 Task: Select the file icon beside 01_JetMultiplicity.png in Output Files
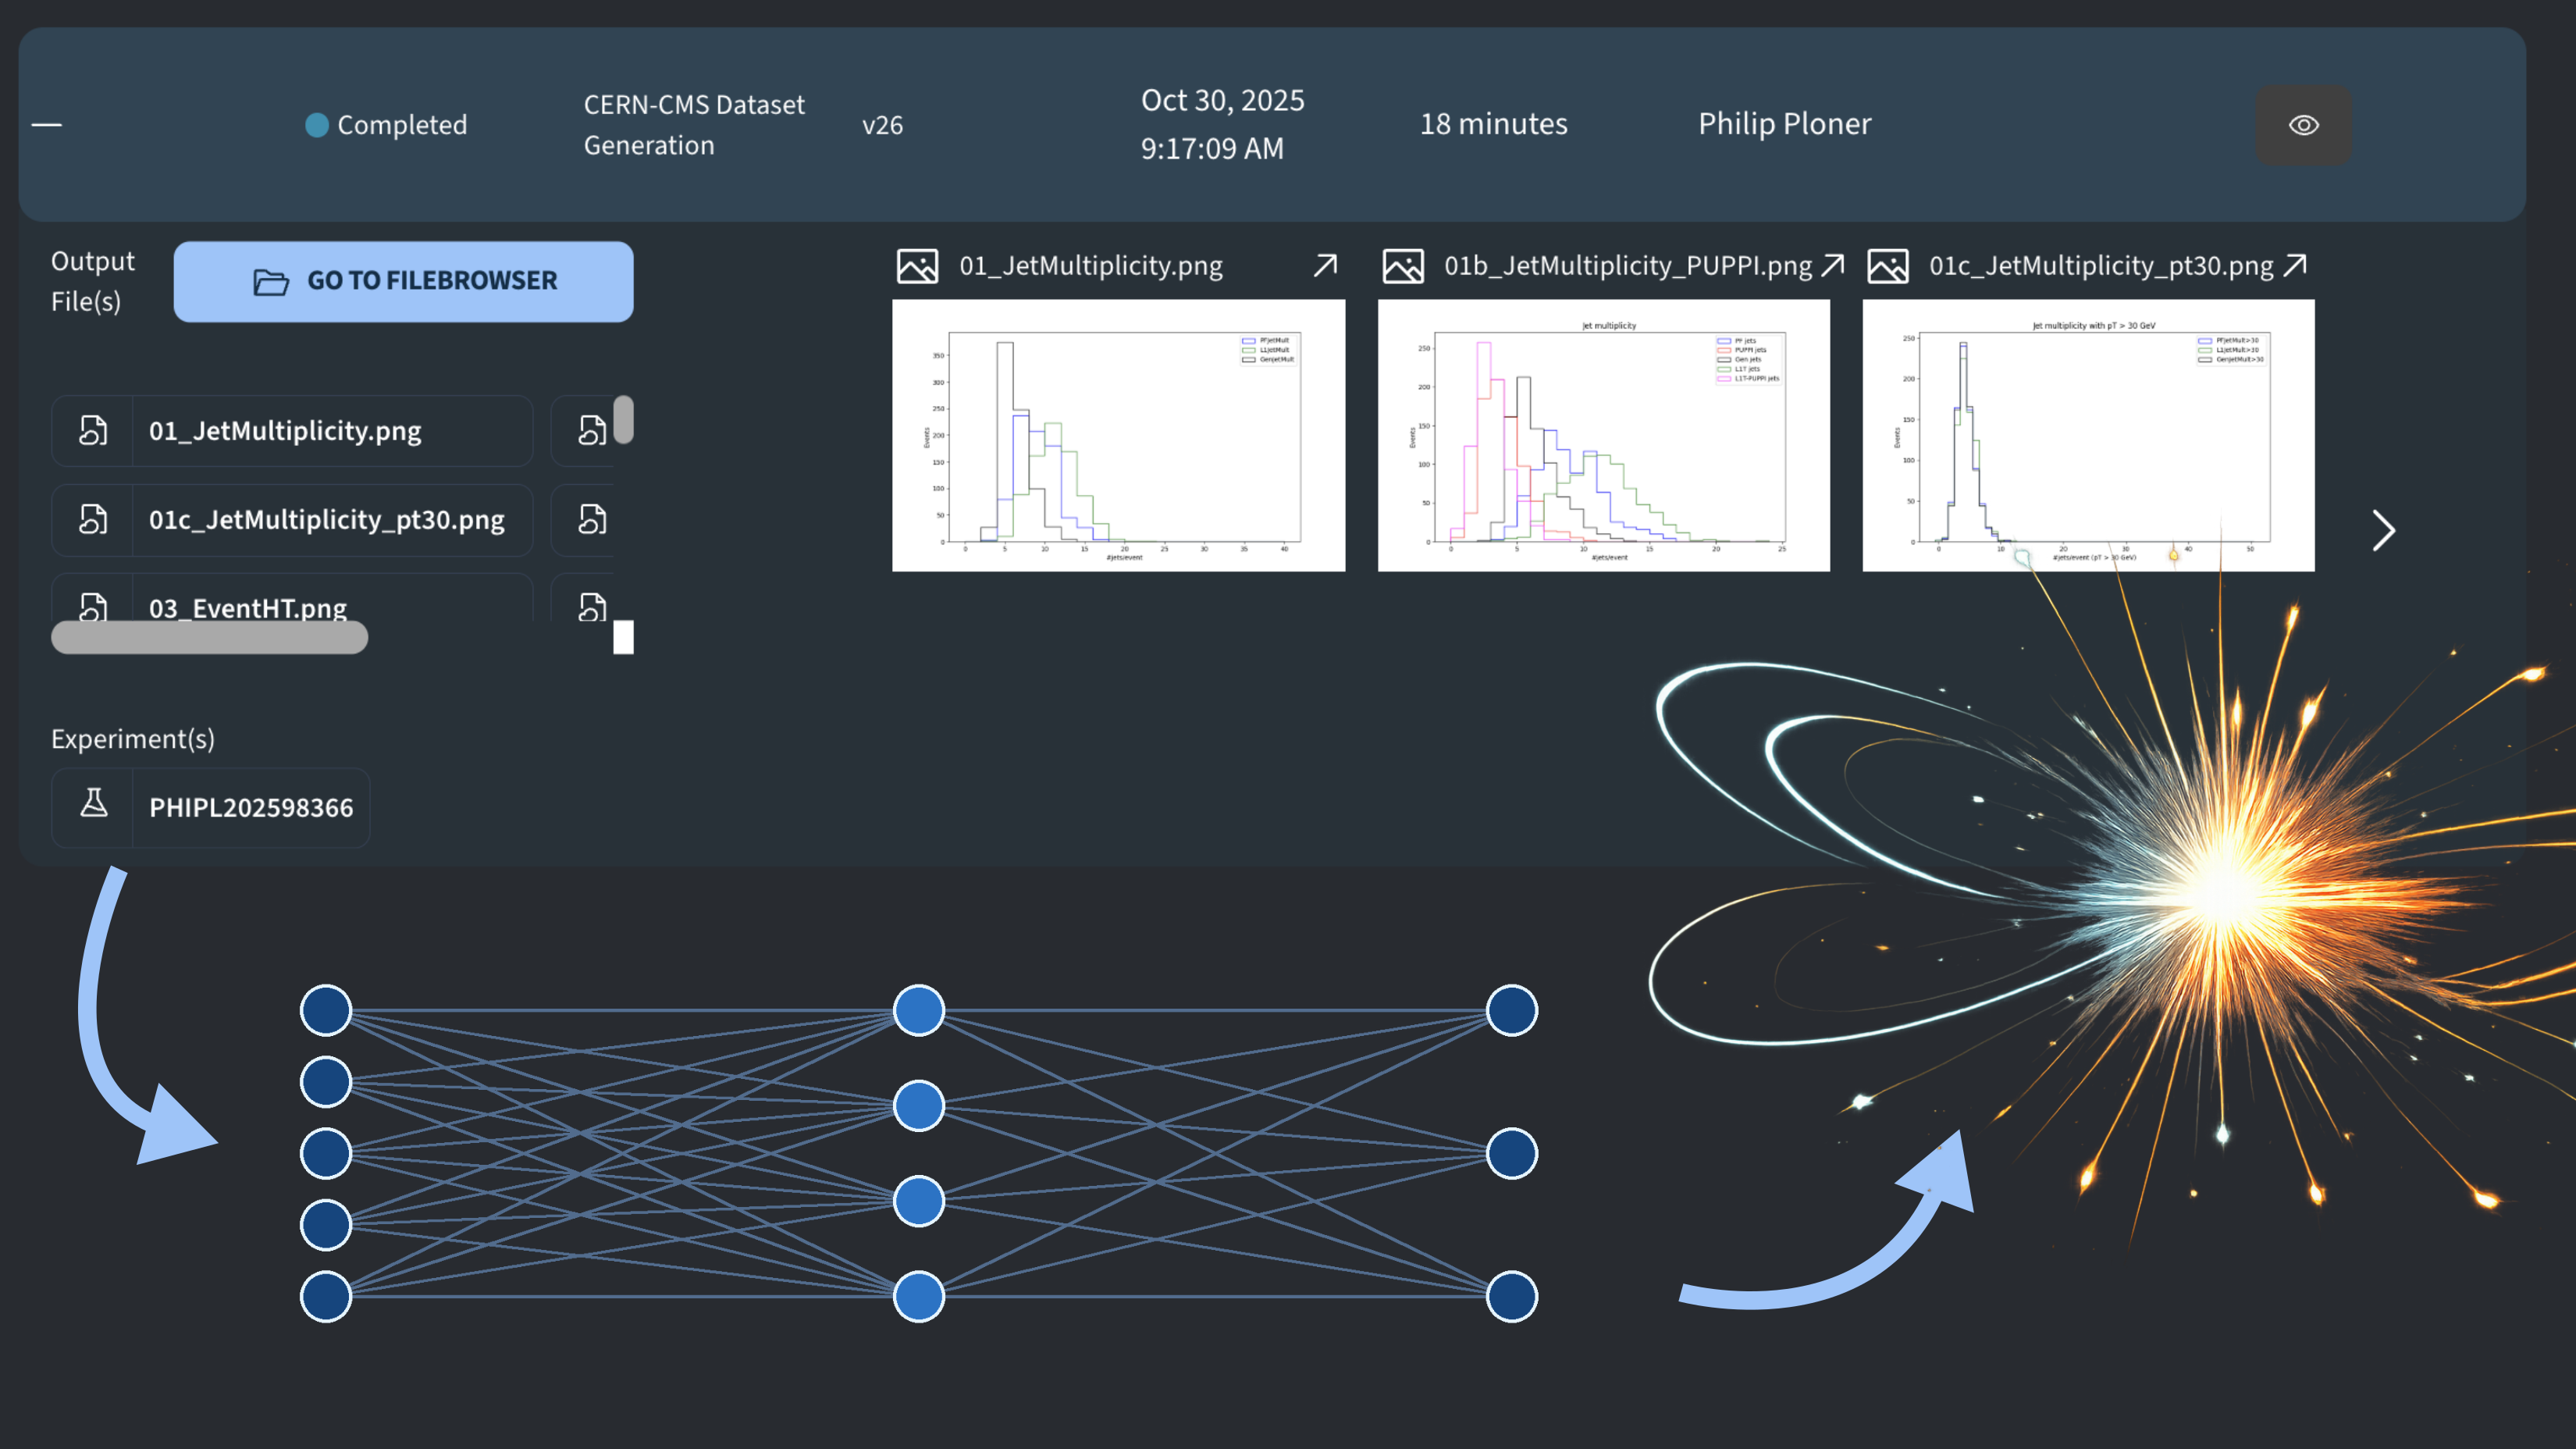[92, 431]
